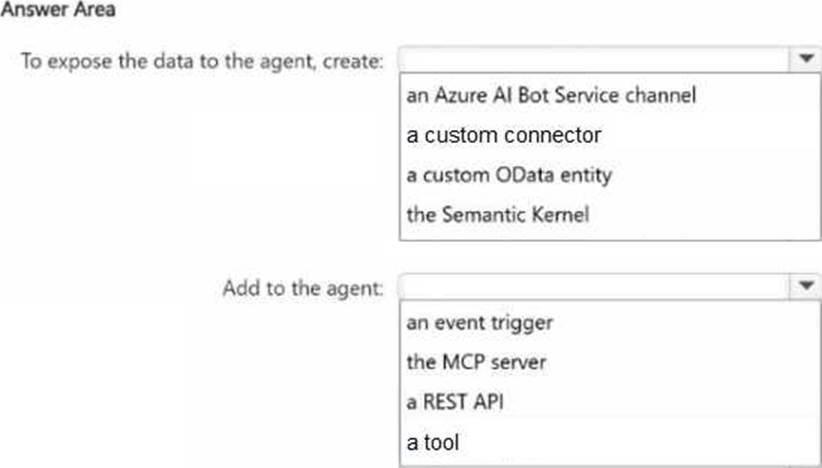The image size is (822, 468).
Task: Pick the 'a custom OData entity' option
Action: pyautogui.click(x=509, y=175)
